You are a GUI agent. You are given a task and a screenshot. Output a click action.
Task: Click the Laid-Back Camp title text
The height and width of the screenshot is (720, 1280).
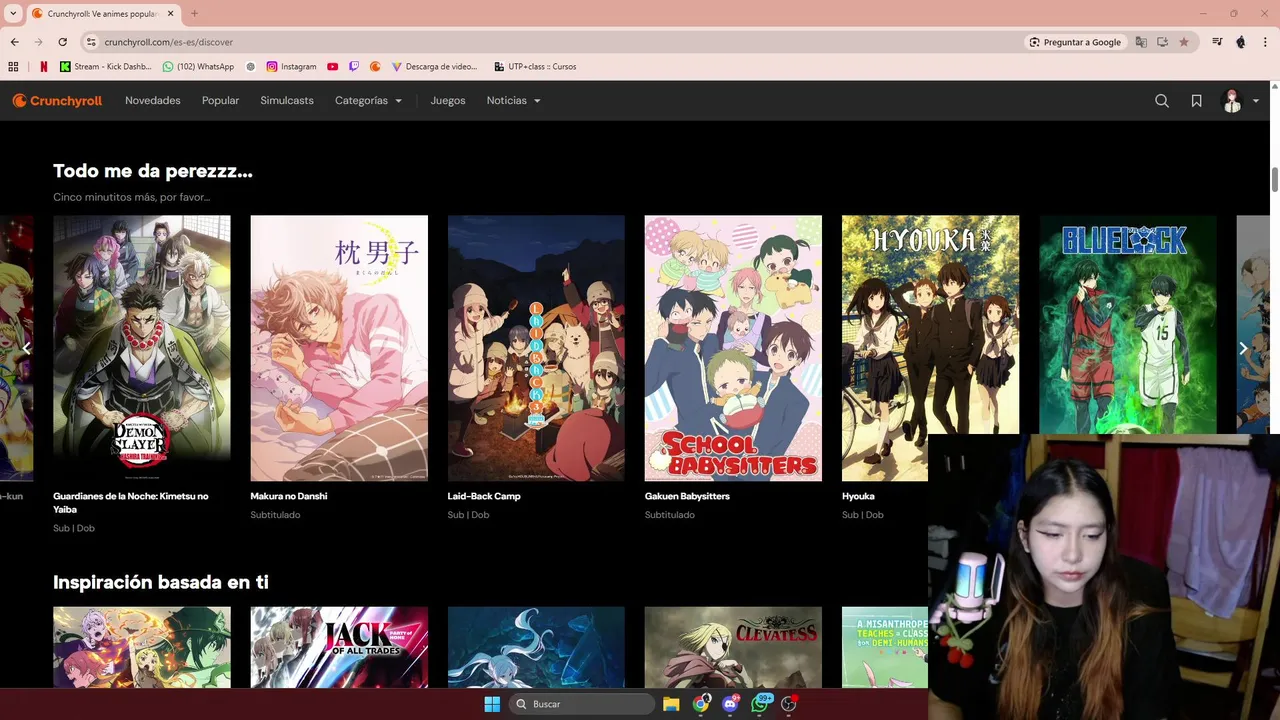point(484,496)
